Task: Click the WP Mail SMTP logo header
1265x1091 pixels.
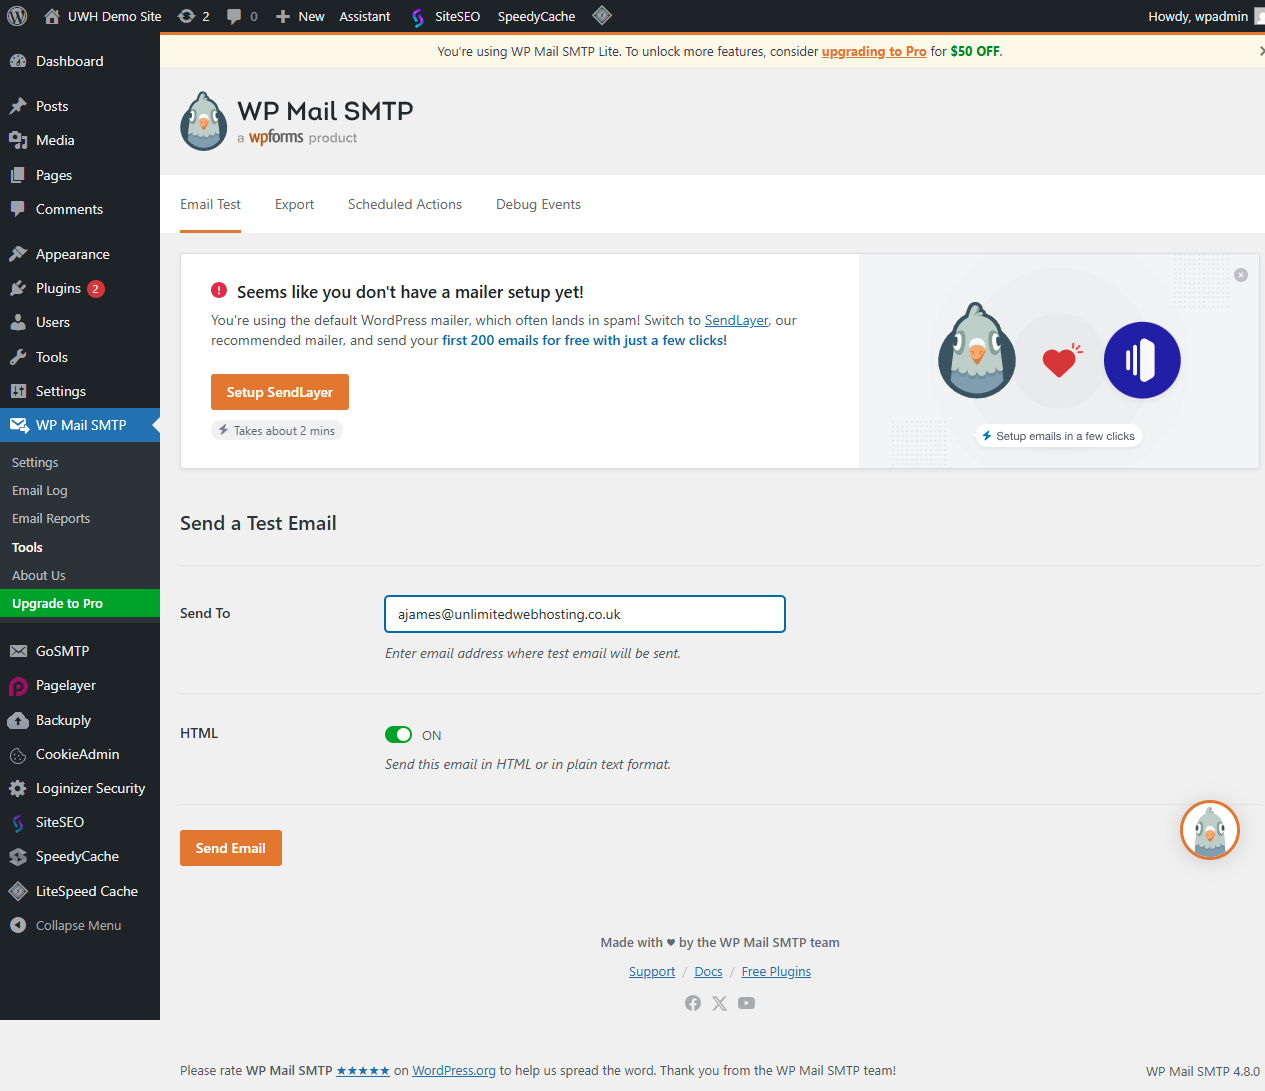Action: coord(297,121)
